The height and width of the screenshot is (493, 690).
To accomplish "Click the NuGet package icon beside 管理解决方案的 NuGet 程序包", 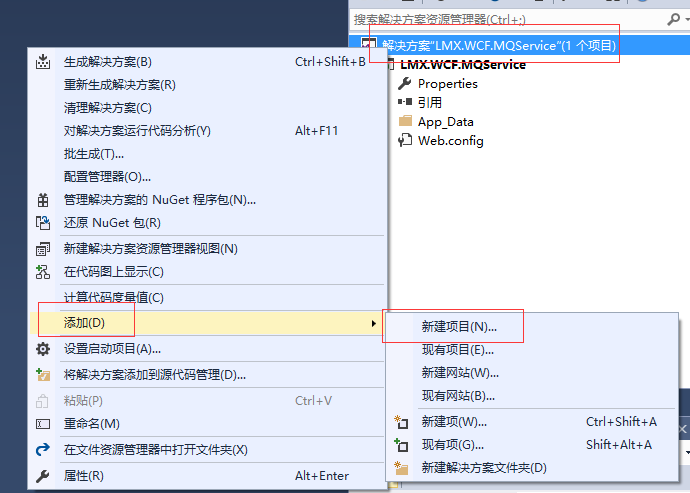I will pyautogui.click(x=43, y=200).
